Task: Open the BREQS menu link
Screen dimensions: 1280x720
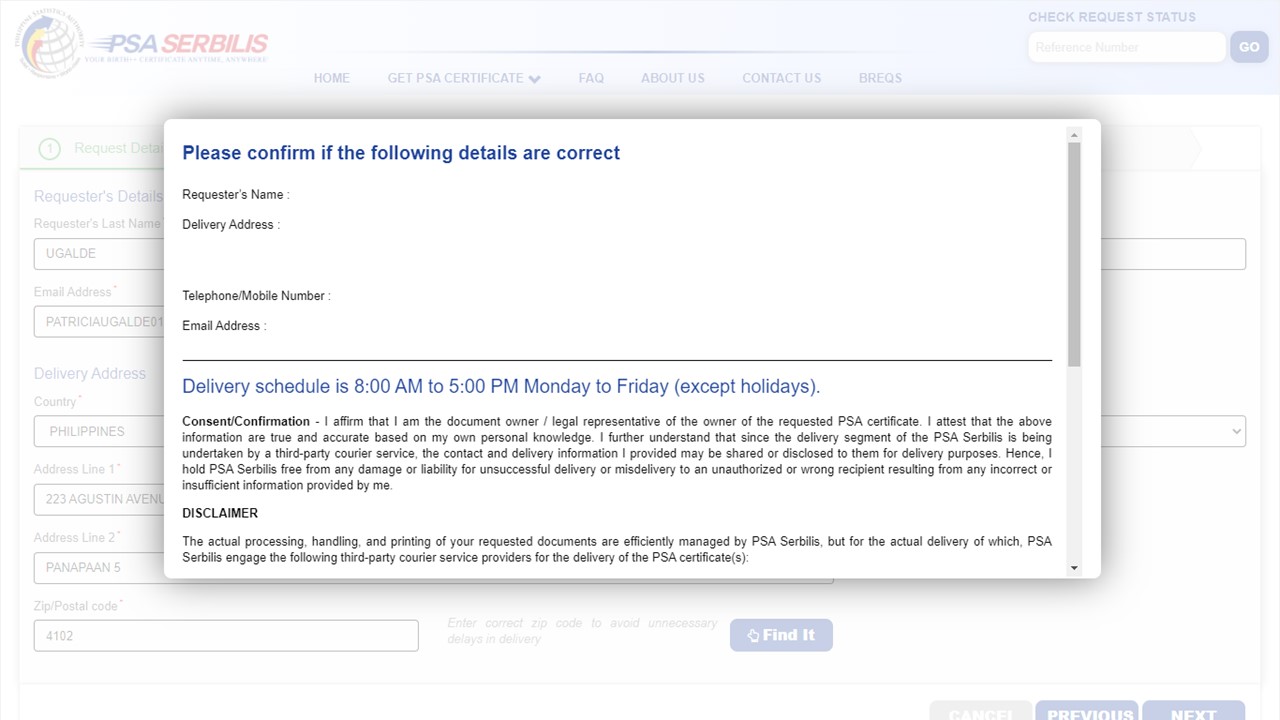Action: coord(880,78)
